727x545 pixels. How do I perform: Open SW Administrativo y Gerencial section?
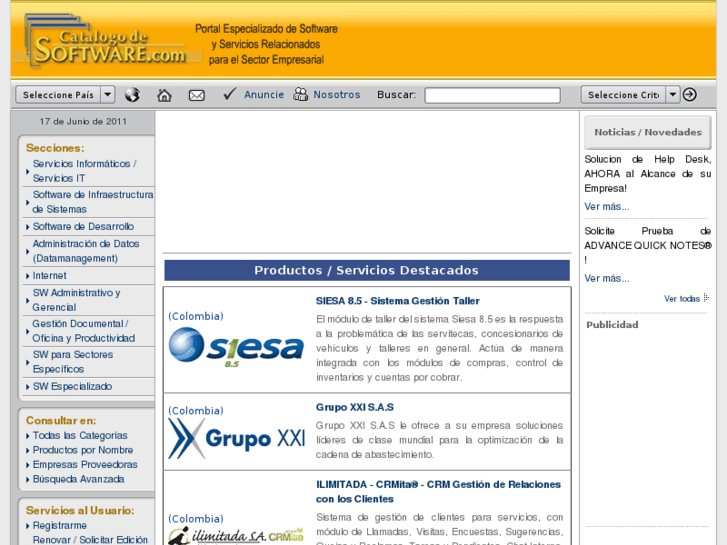point(76,300)
